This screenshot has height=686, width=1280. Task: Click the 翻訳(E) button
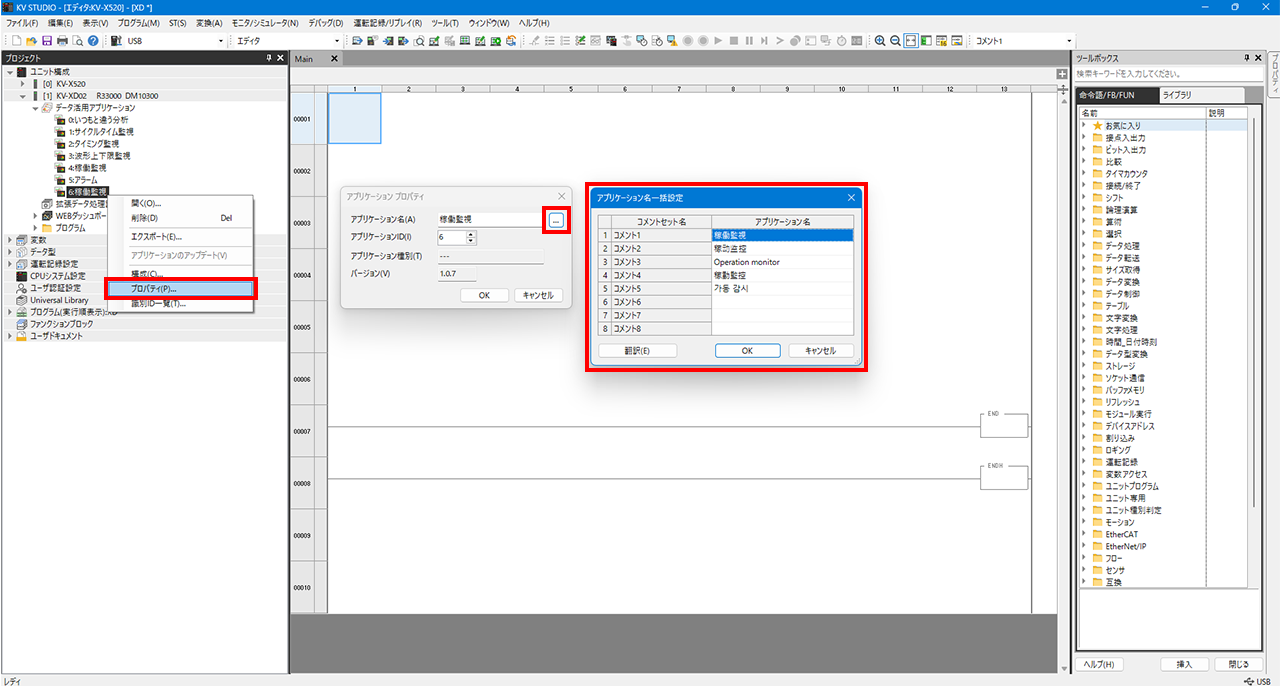click(x=638, y=351)
